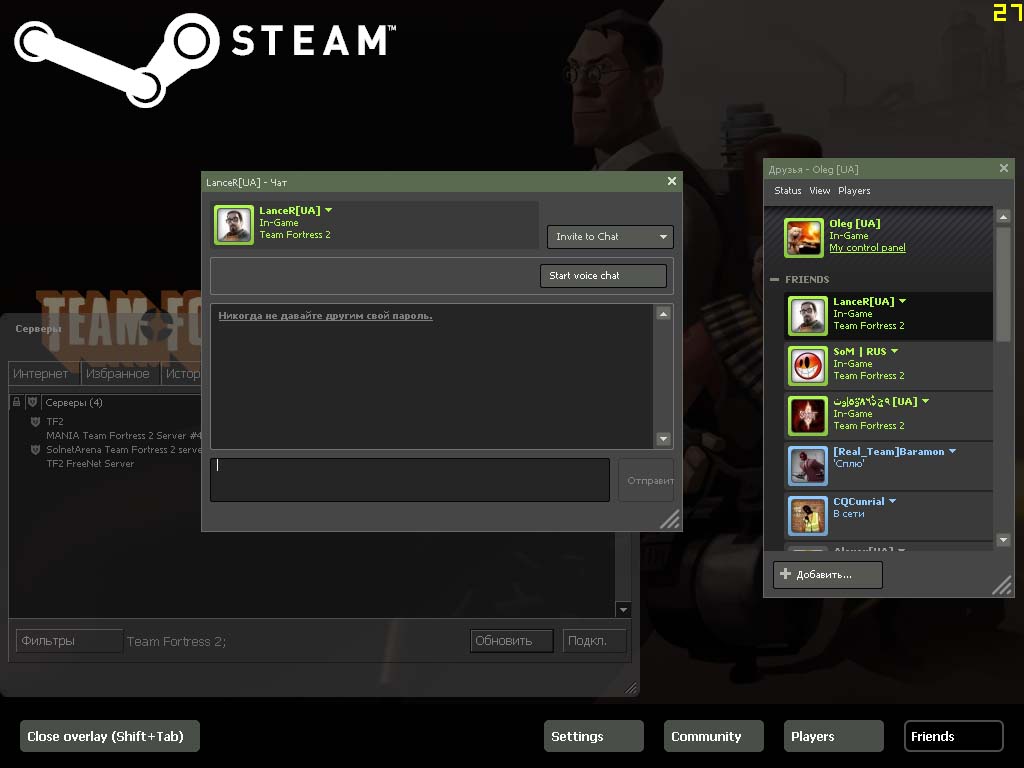The width and height of the screenshot is (1024, 768).
Task: Open Фильтры button in servers window
Action: 69,641
